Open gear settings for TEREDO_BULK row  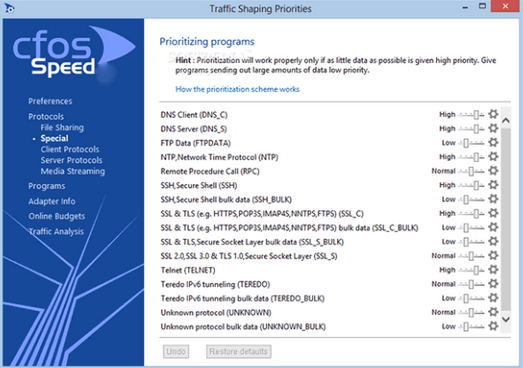point(493,298)
